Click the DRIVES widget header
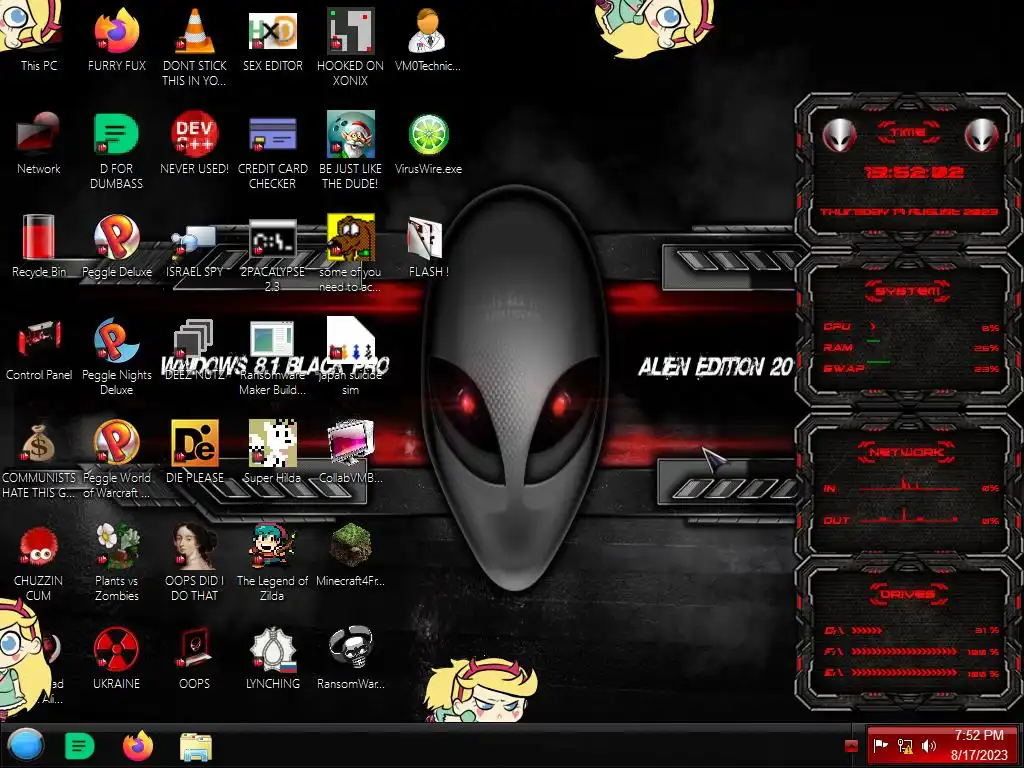 point(908,594)
